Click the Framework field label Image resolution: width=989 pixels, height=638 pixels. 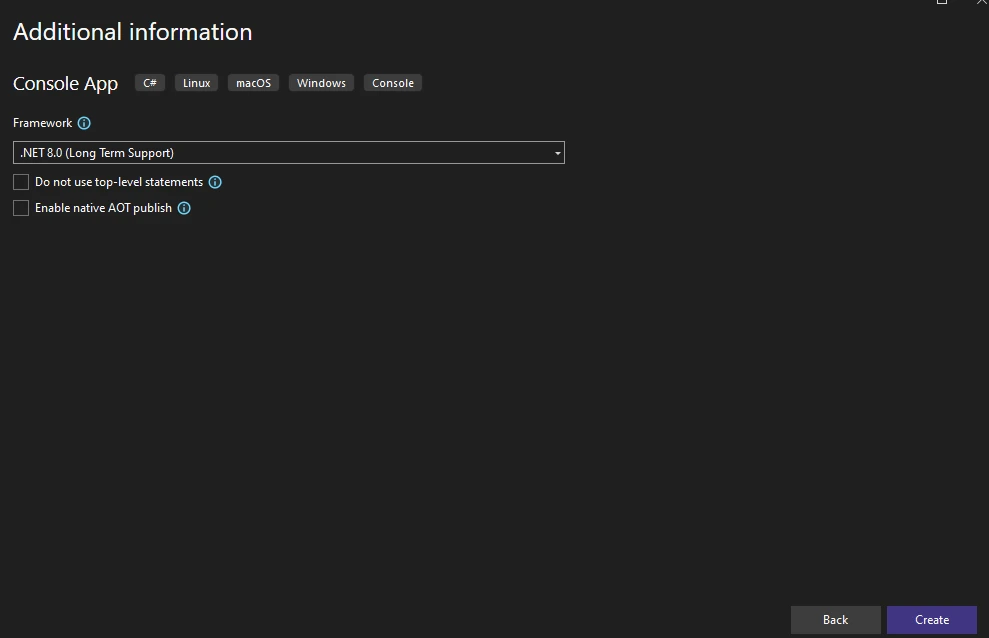point(42,123)
